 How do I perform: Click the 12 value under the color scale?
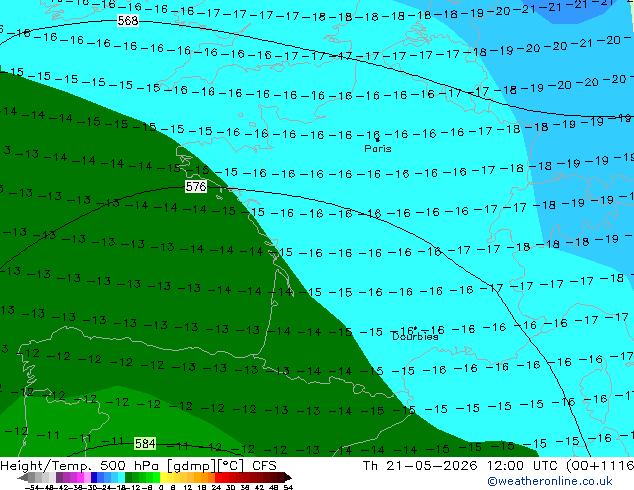[x=188, y=488]
